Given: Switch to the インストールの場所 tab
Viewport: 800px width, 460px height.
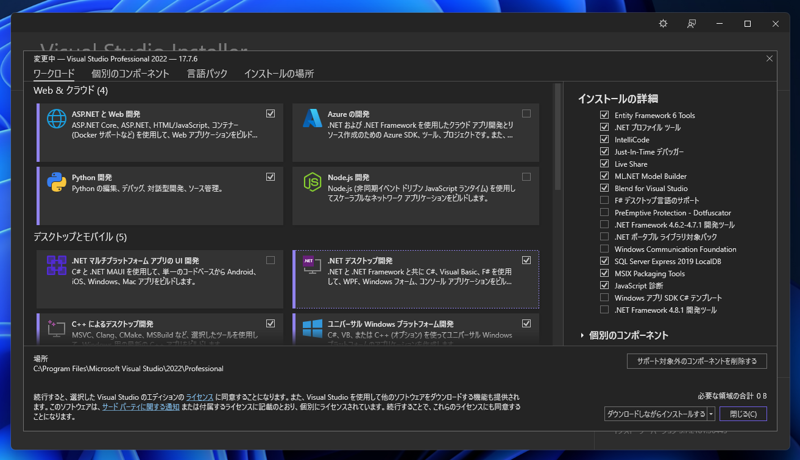Looking at the screenshot, I should (279, 74).
